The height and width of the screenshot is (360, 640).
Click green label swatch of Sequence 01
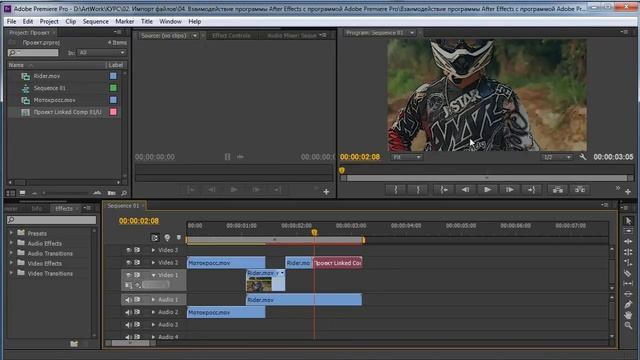point(113,88)
